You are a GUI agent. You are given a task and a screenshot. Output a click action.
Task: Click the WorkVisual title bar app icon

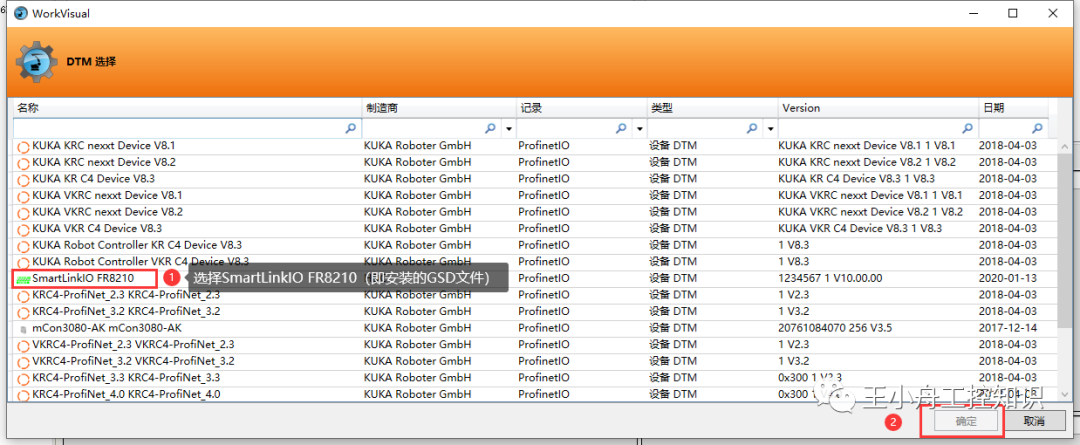[x=20, y=13]
